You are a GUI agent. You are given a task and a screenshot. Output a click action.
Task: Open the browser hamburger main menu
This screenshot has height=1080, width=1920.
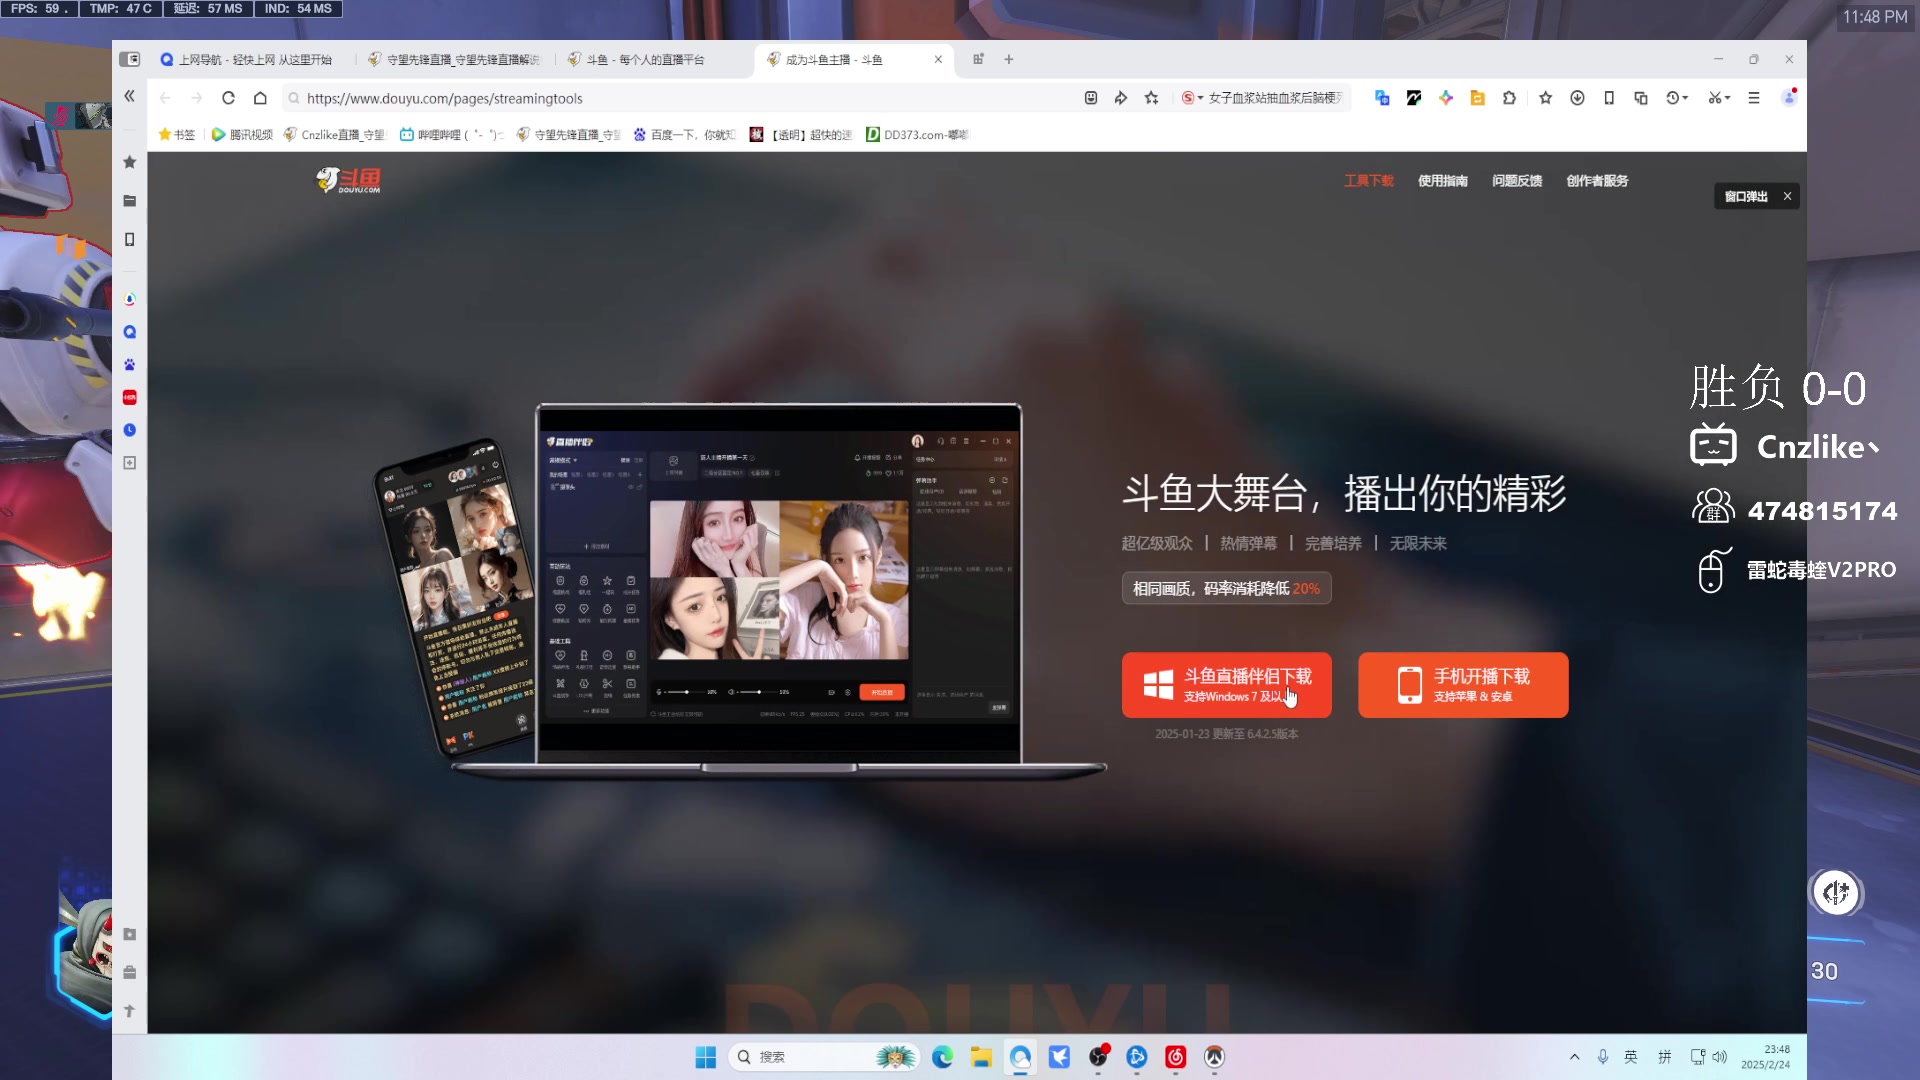1754,98
